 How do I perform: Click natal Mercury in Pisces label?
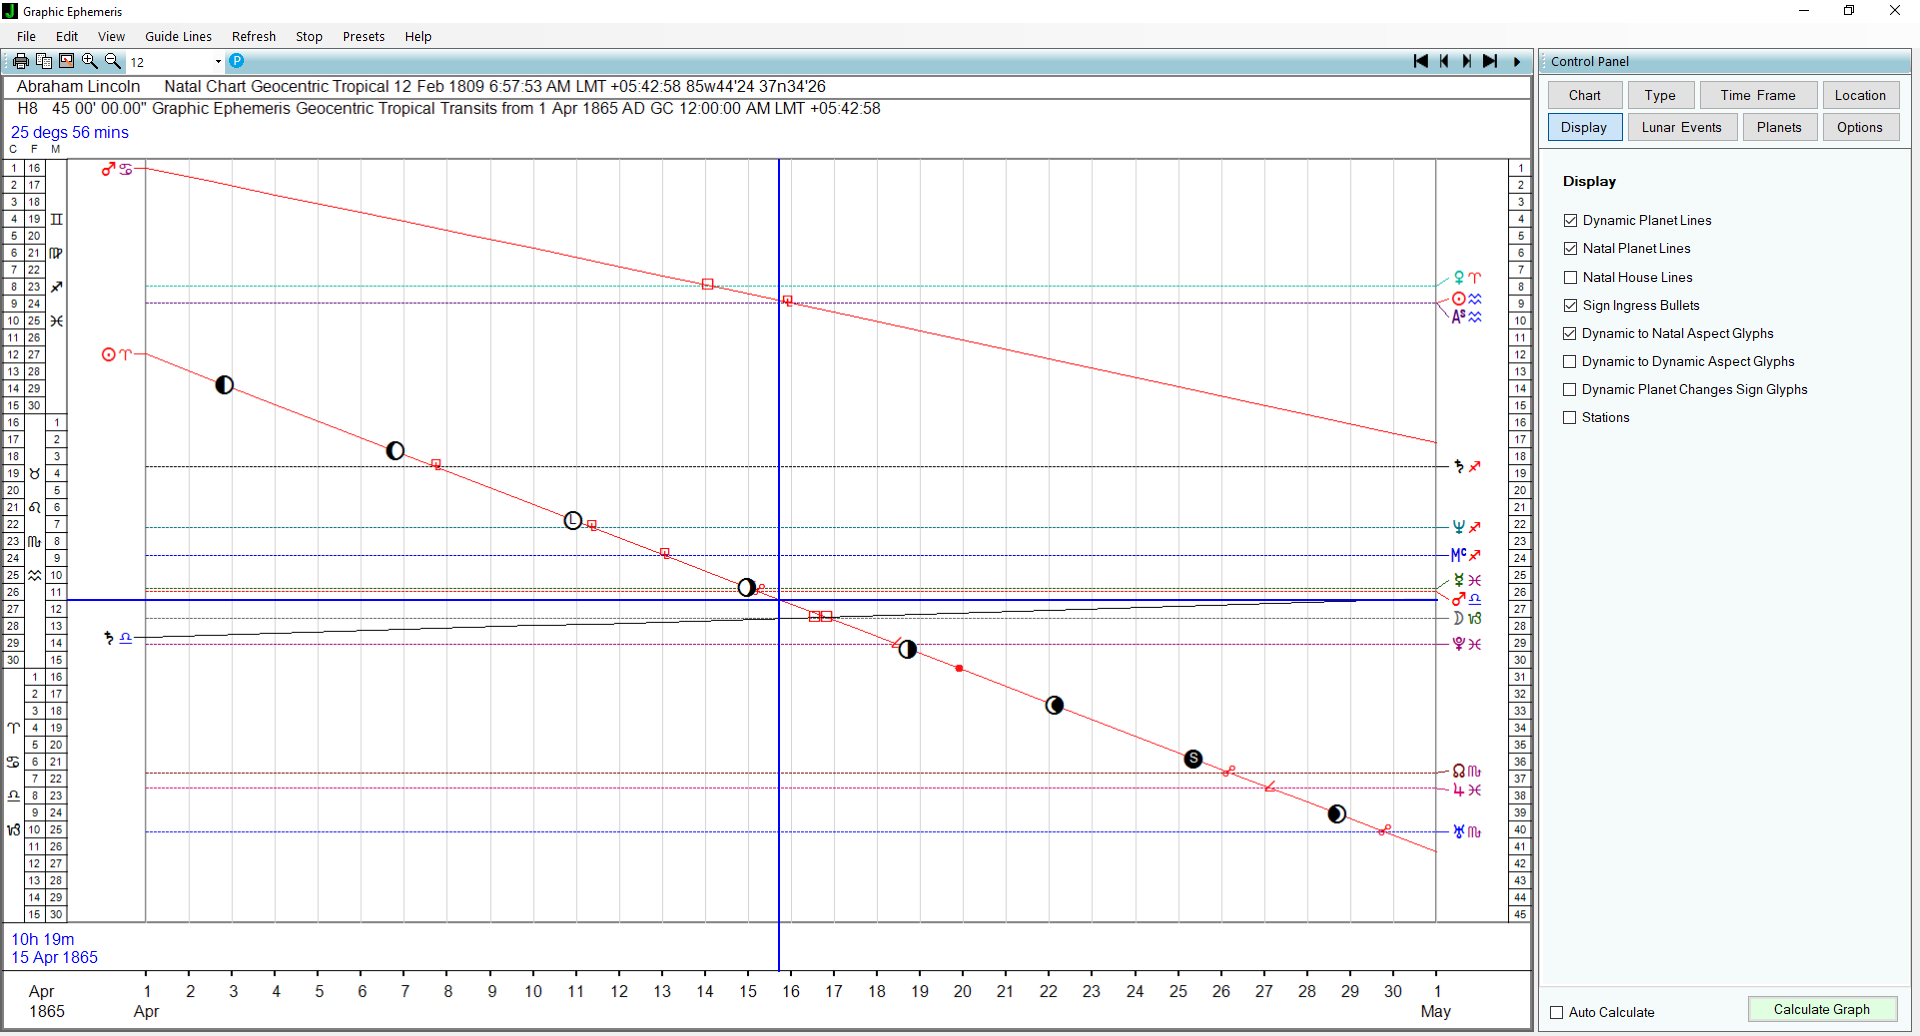[x=1467, y=580]
